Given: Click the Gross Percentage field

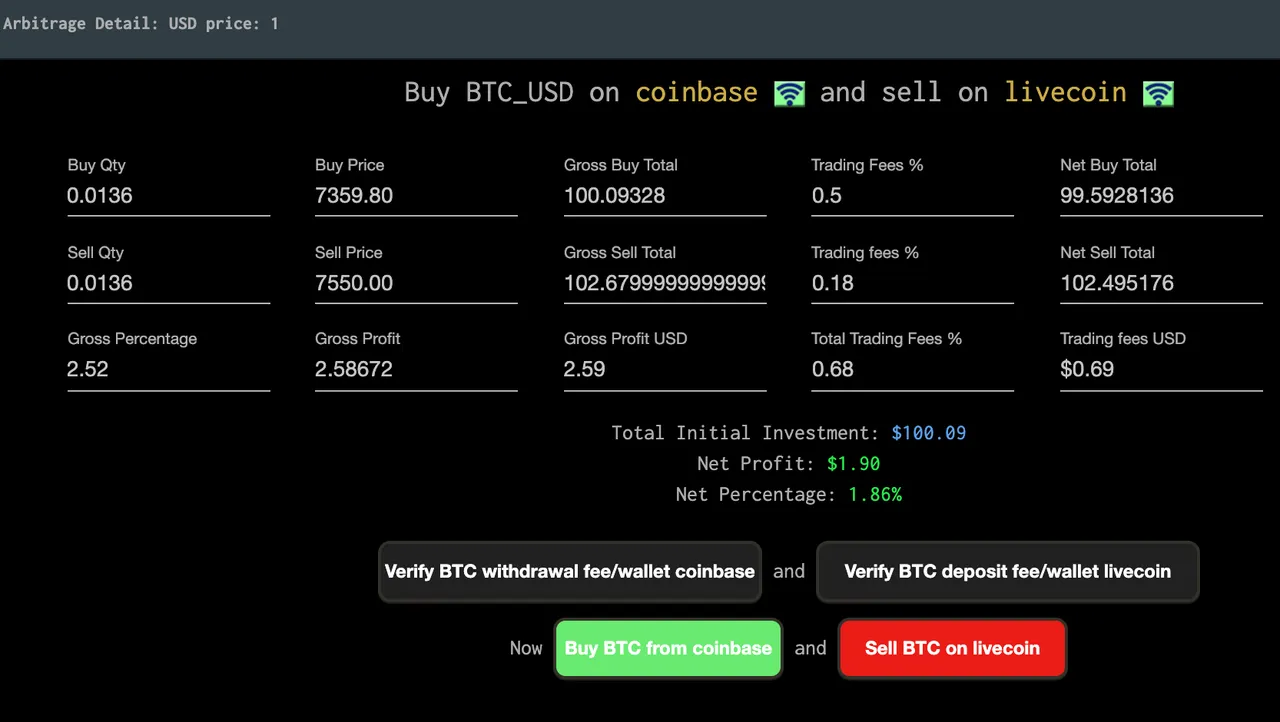Looking at the screenshot, I should click(x=169, y=370).
